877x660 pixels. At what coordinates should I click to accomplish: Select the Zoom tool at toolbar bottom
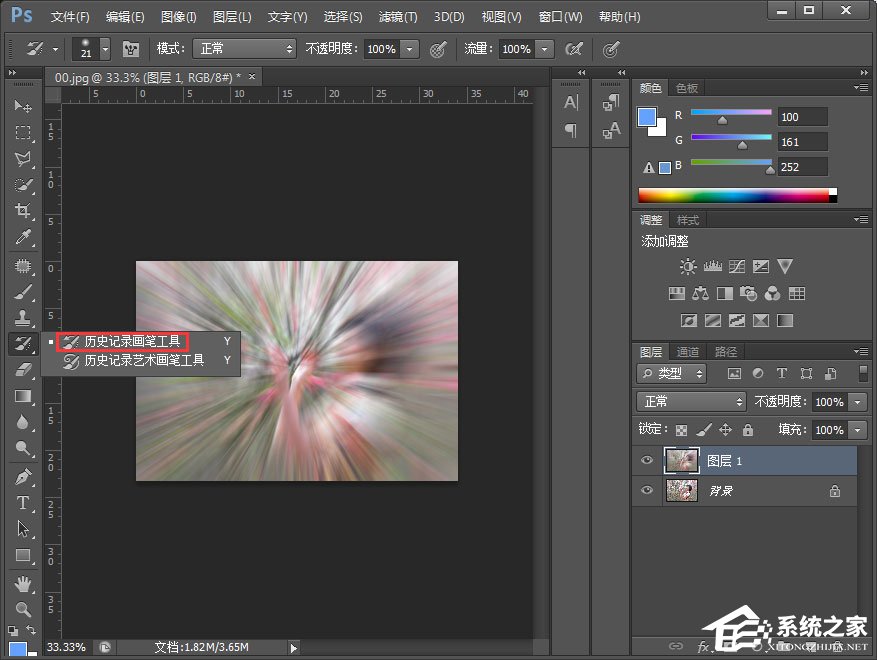click(x=23, y=609)
